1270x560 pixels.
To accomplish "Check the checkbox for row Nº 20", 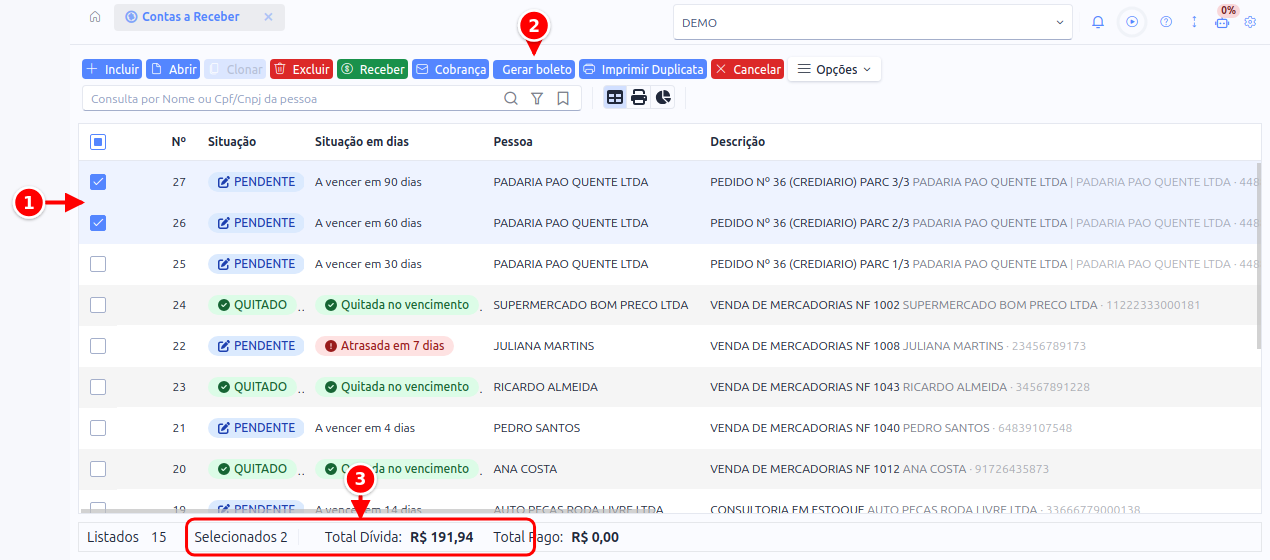I will click(x=98, y=469).
